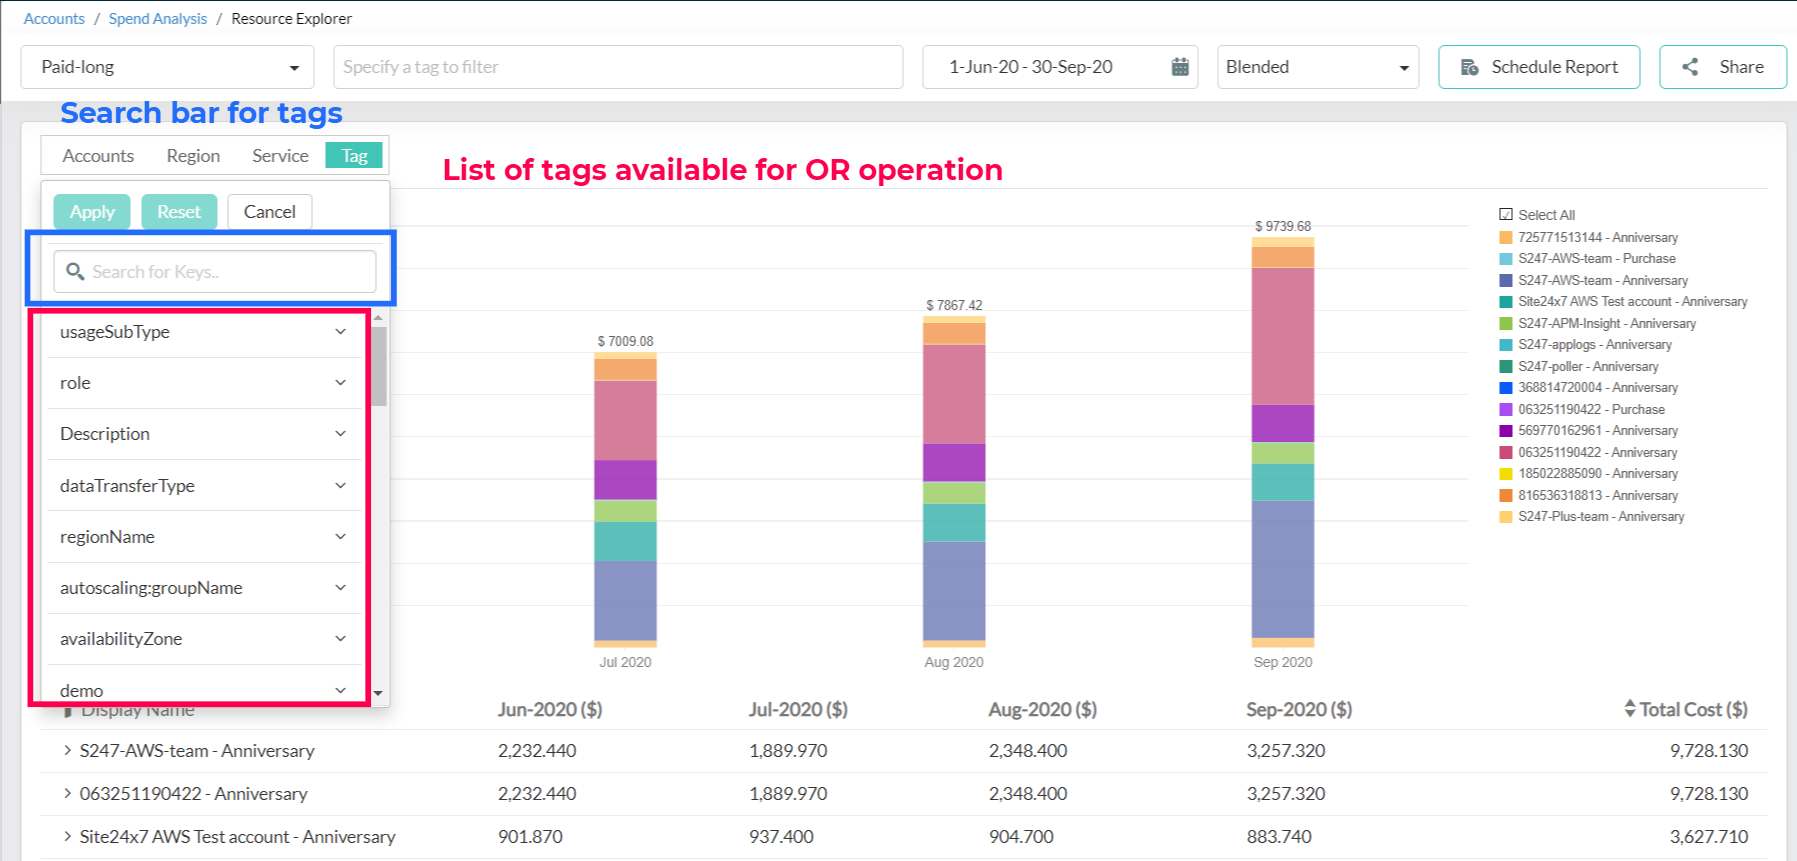1797x861 pixels.
Task: Expand the 063251190422 - Anniversary table row
Action: (x=67, y=793)
